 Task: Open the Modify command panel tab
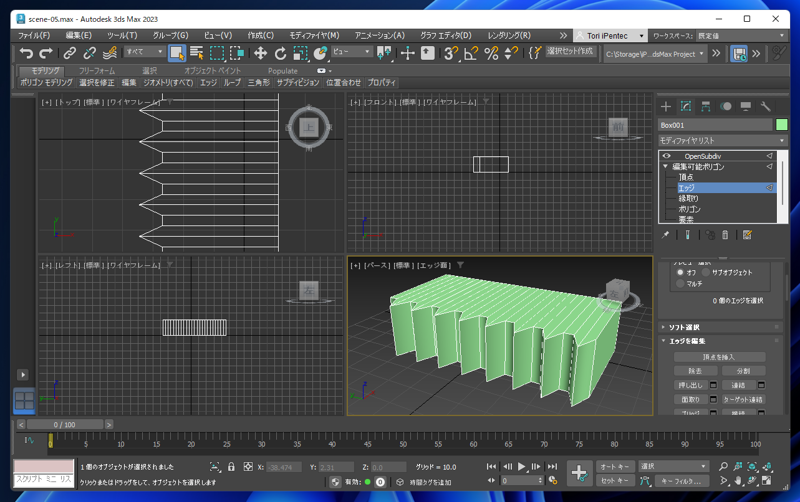pos(686,106)
